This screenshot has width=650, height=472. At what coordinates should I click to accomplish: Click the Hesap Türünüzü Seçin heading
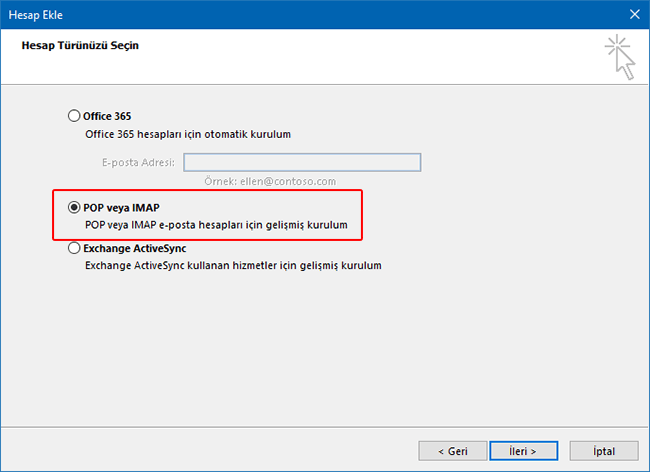79,46
